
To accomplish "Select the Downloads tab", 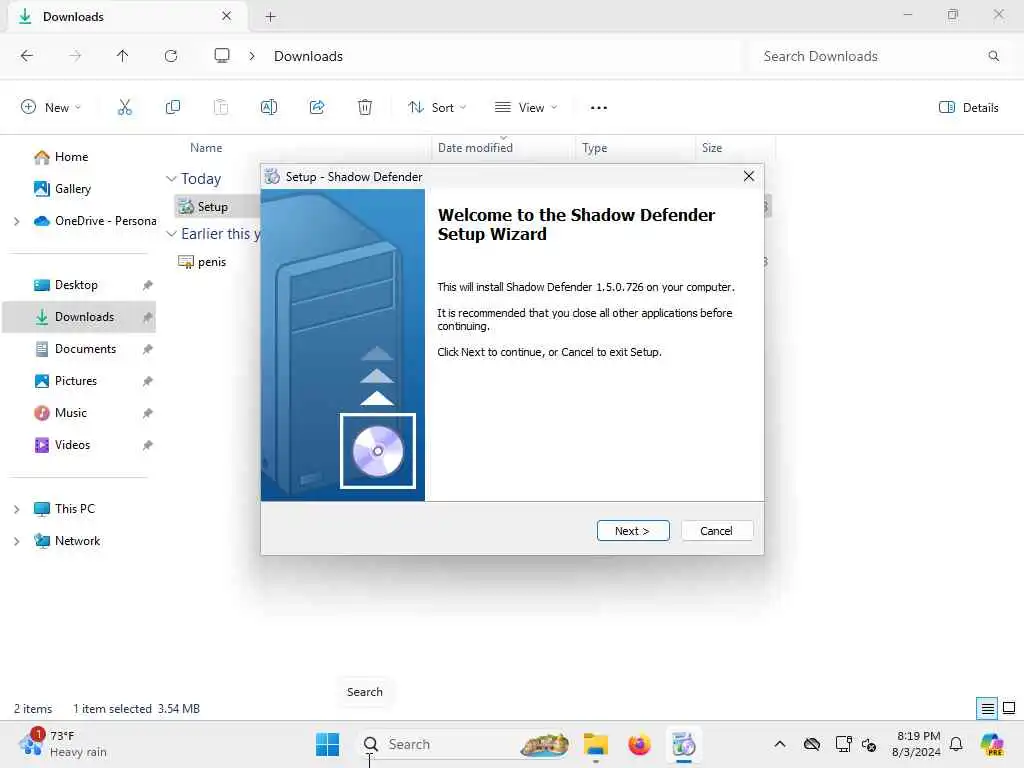I will point(127,17).
